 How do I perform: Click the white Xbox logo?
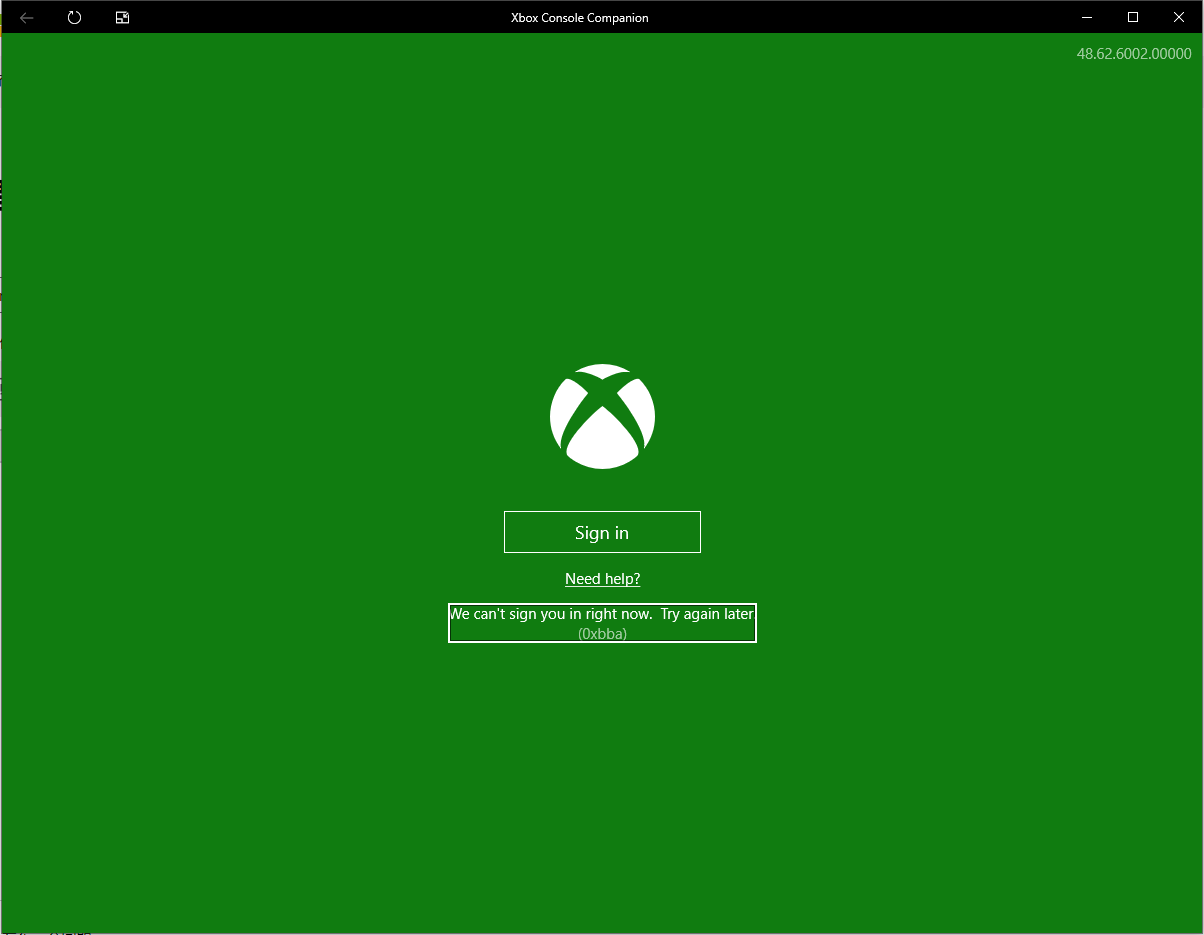[602, 416]
